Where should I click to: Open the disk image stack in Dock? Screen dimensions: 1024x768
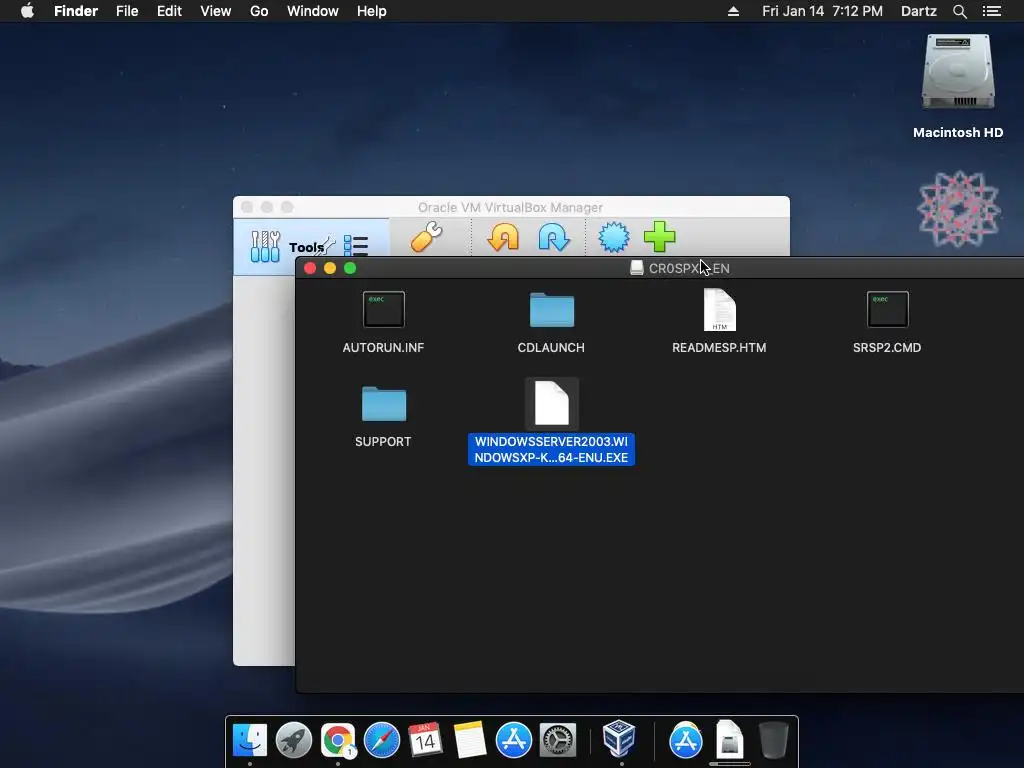point(729,740)
